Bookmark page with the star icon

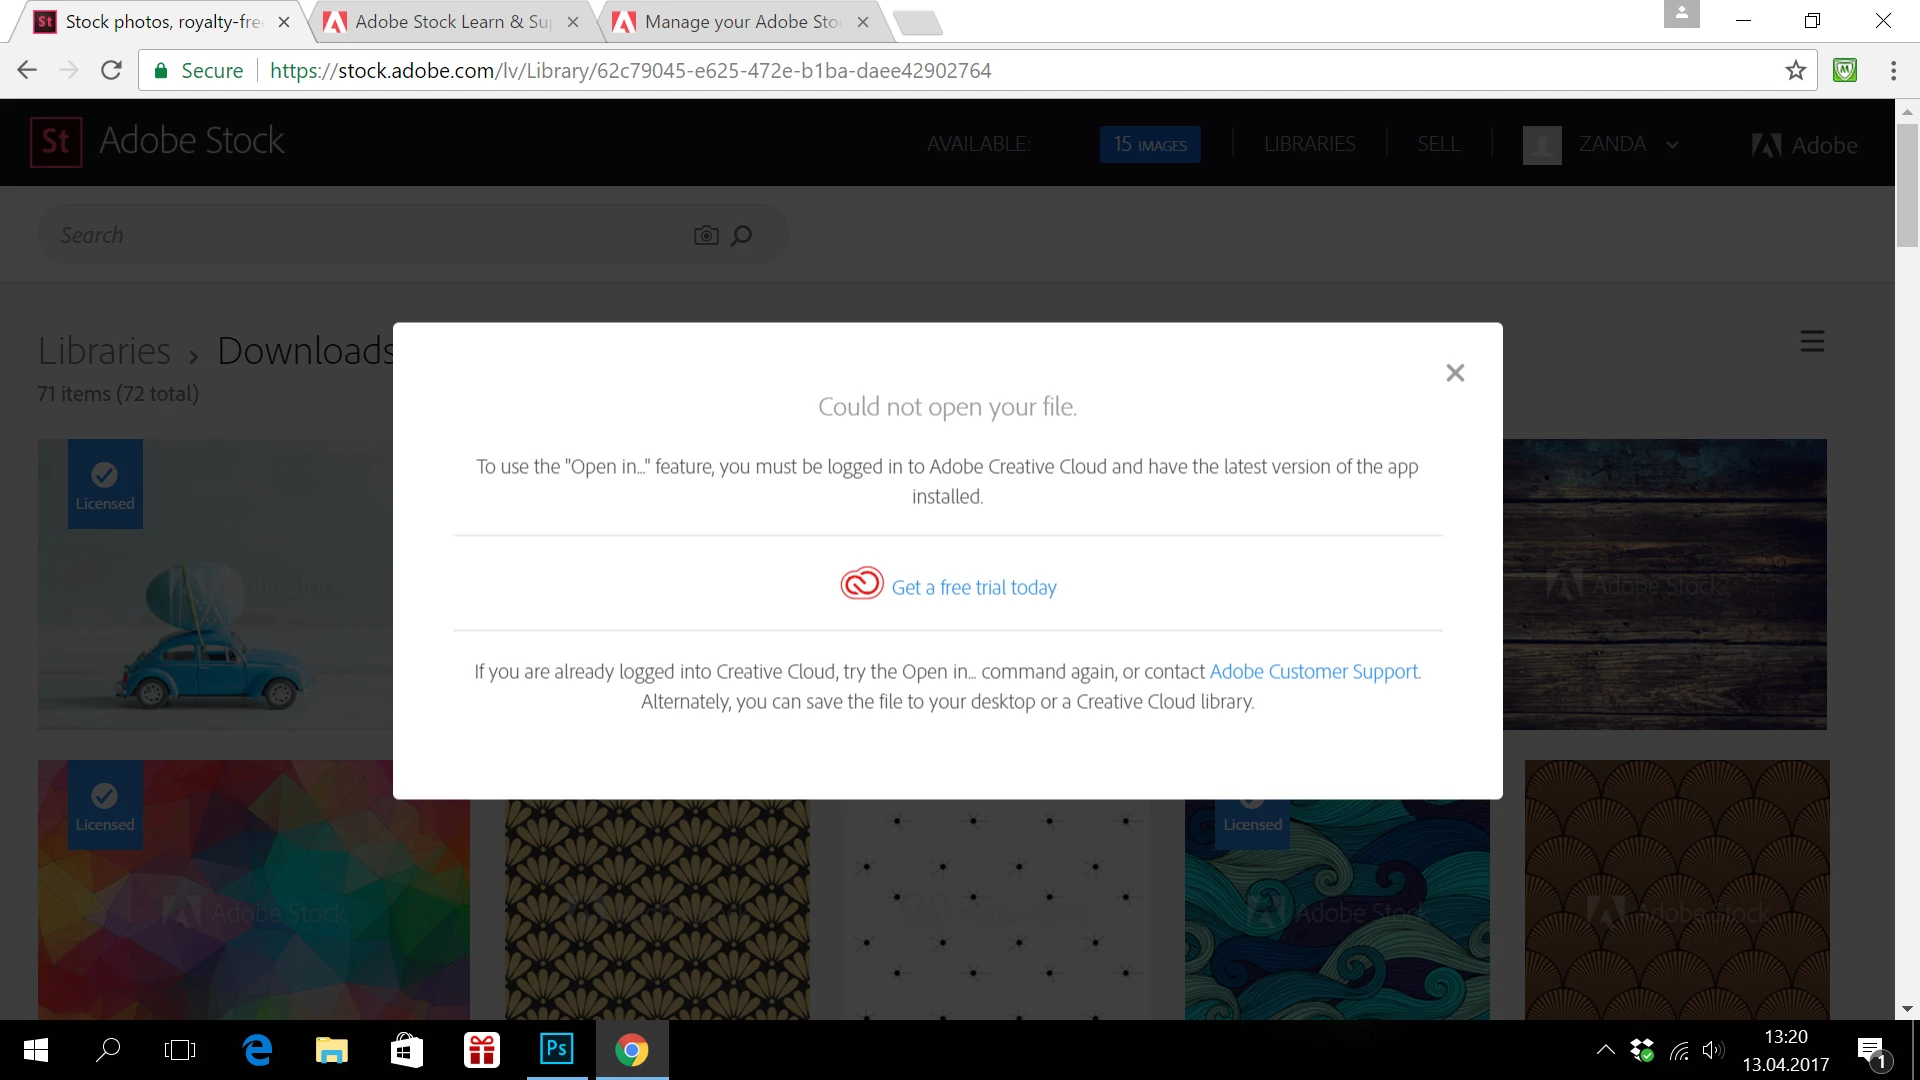point(1796,70)
